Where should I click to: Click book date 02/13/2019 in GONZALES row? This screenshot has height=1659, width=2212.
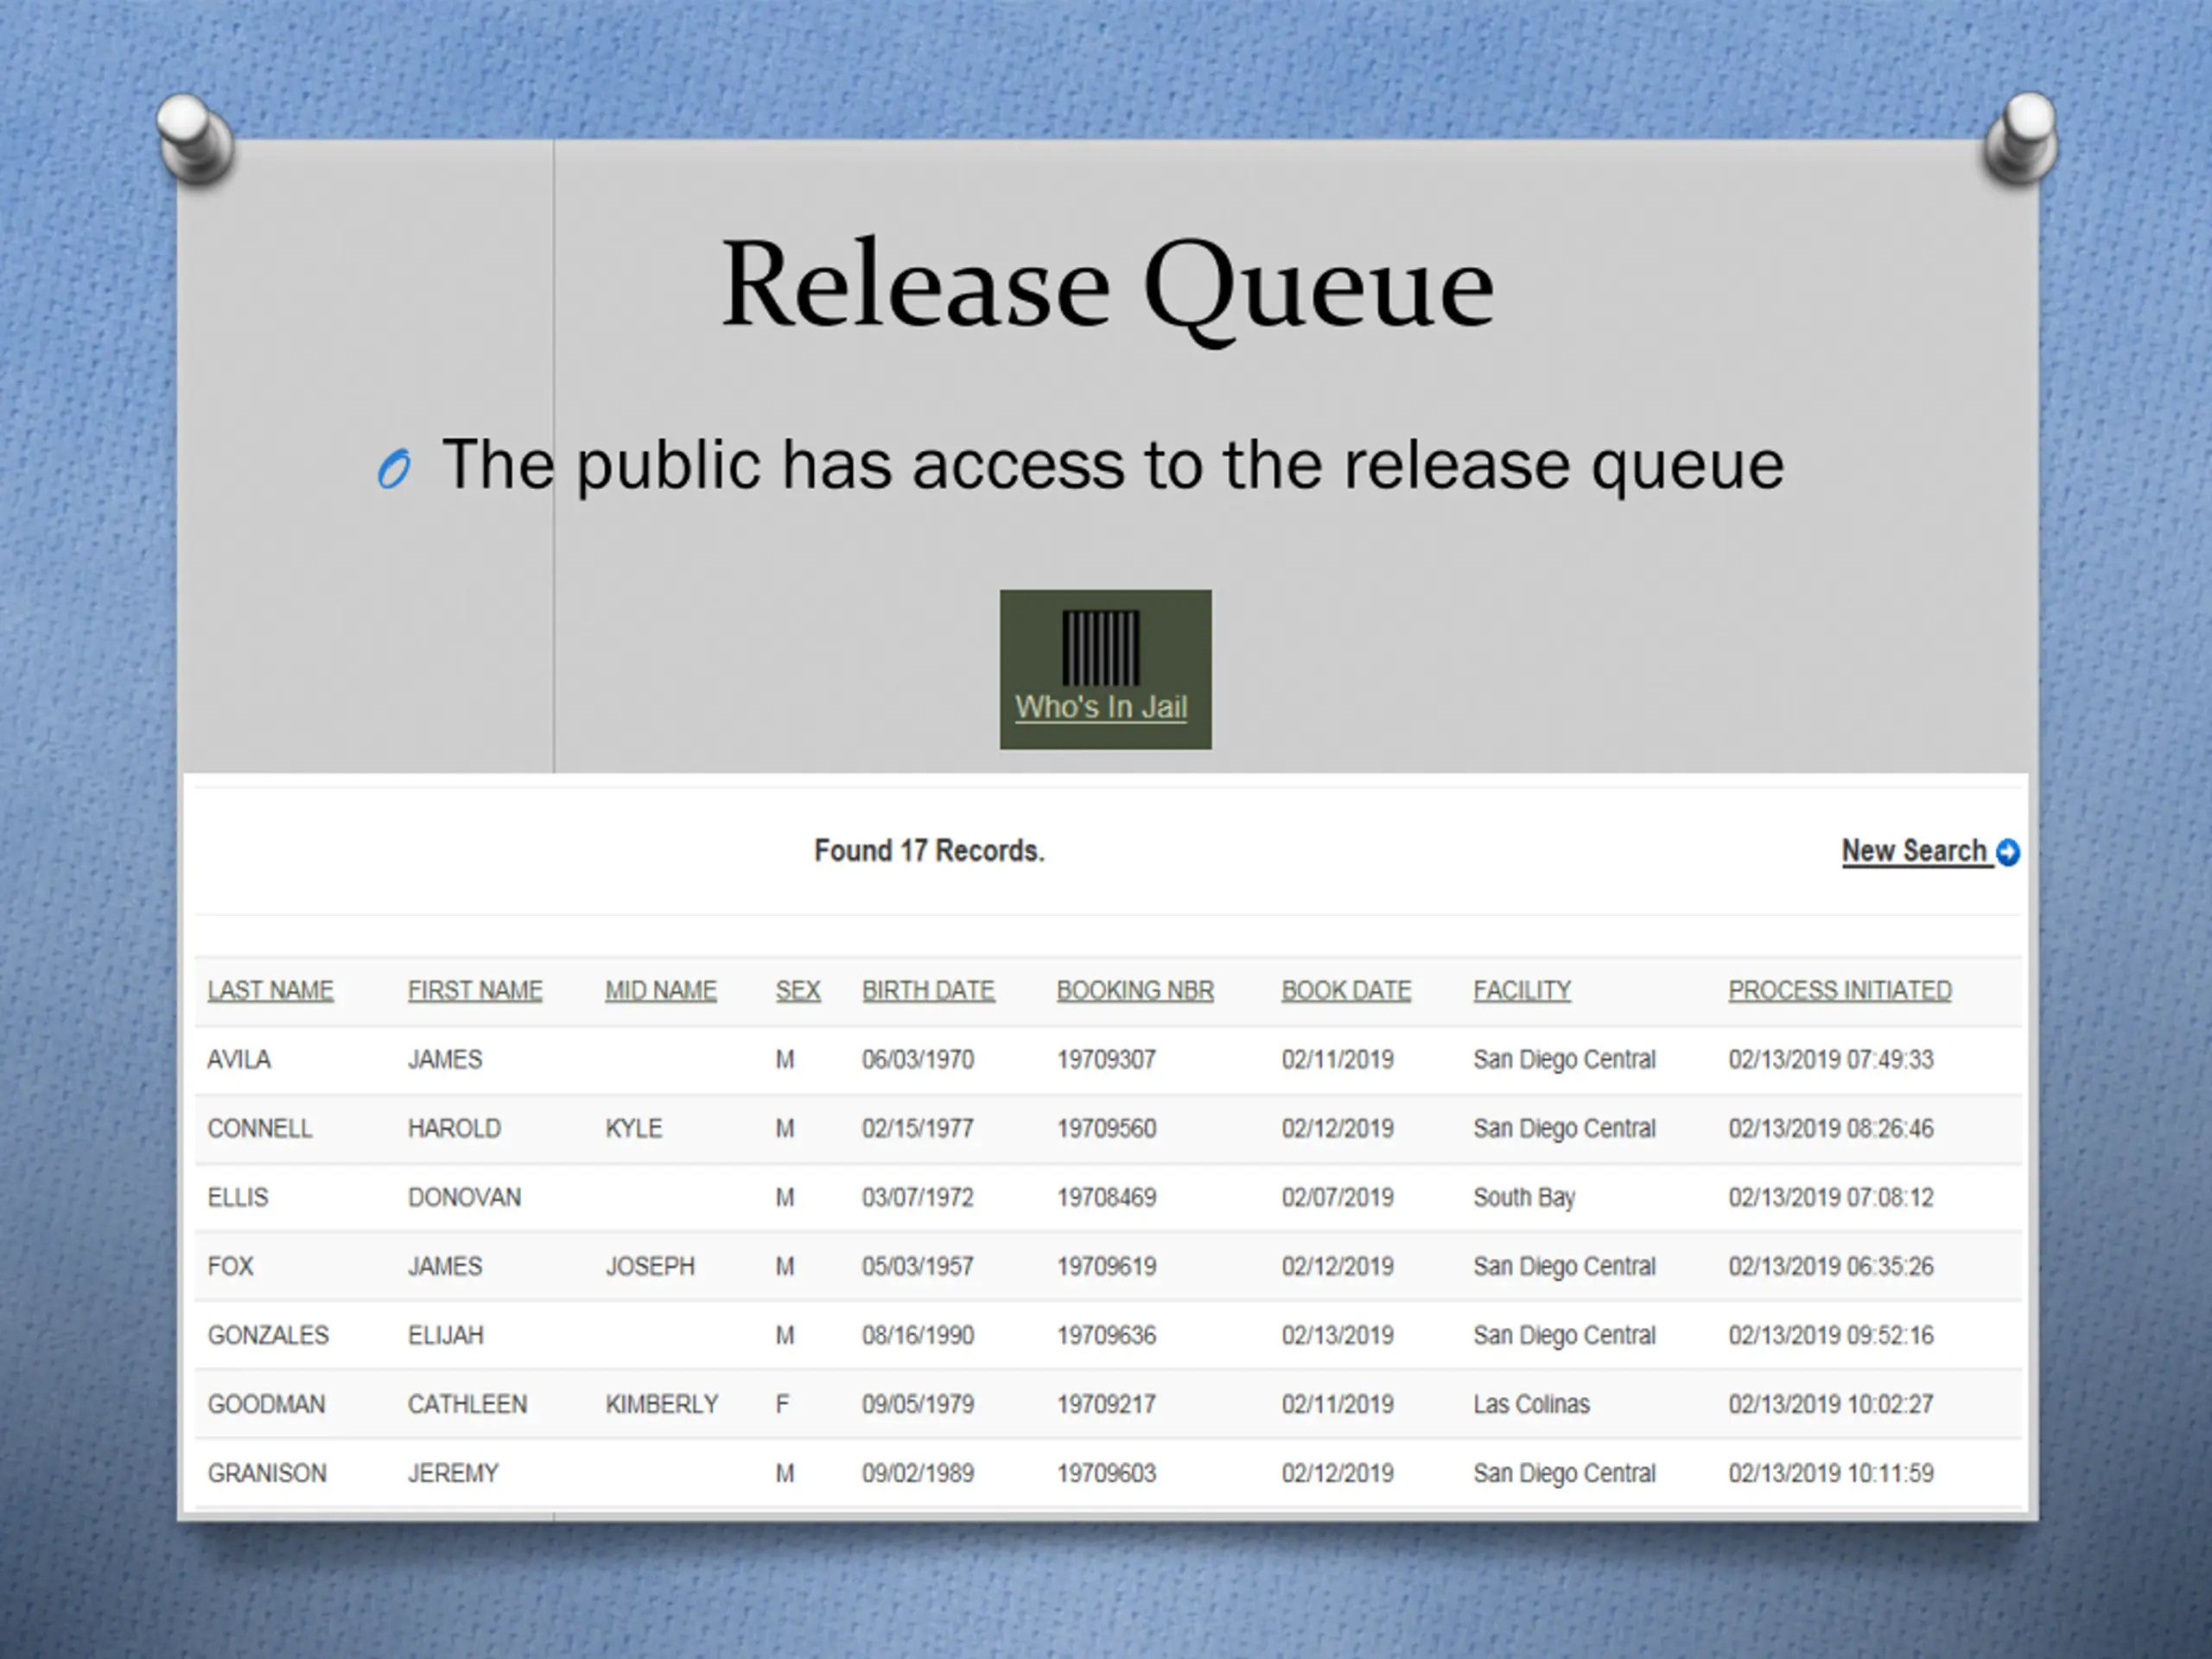pyautogui.click(x=1338, y=1336)
